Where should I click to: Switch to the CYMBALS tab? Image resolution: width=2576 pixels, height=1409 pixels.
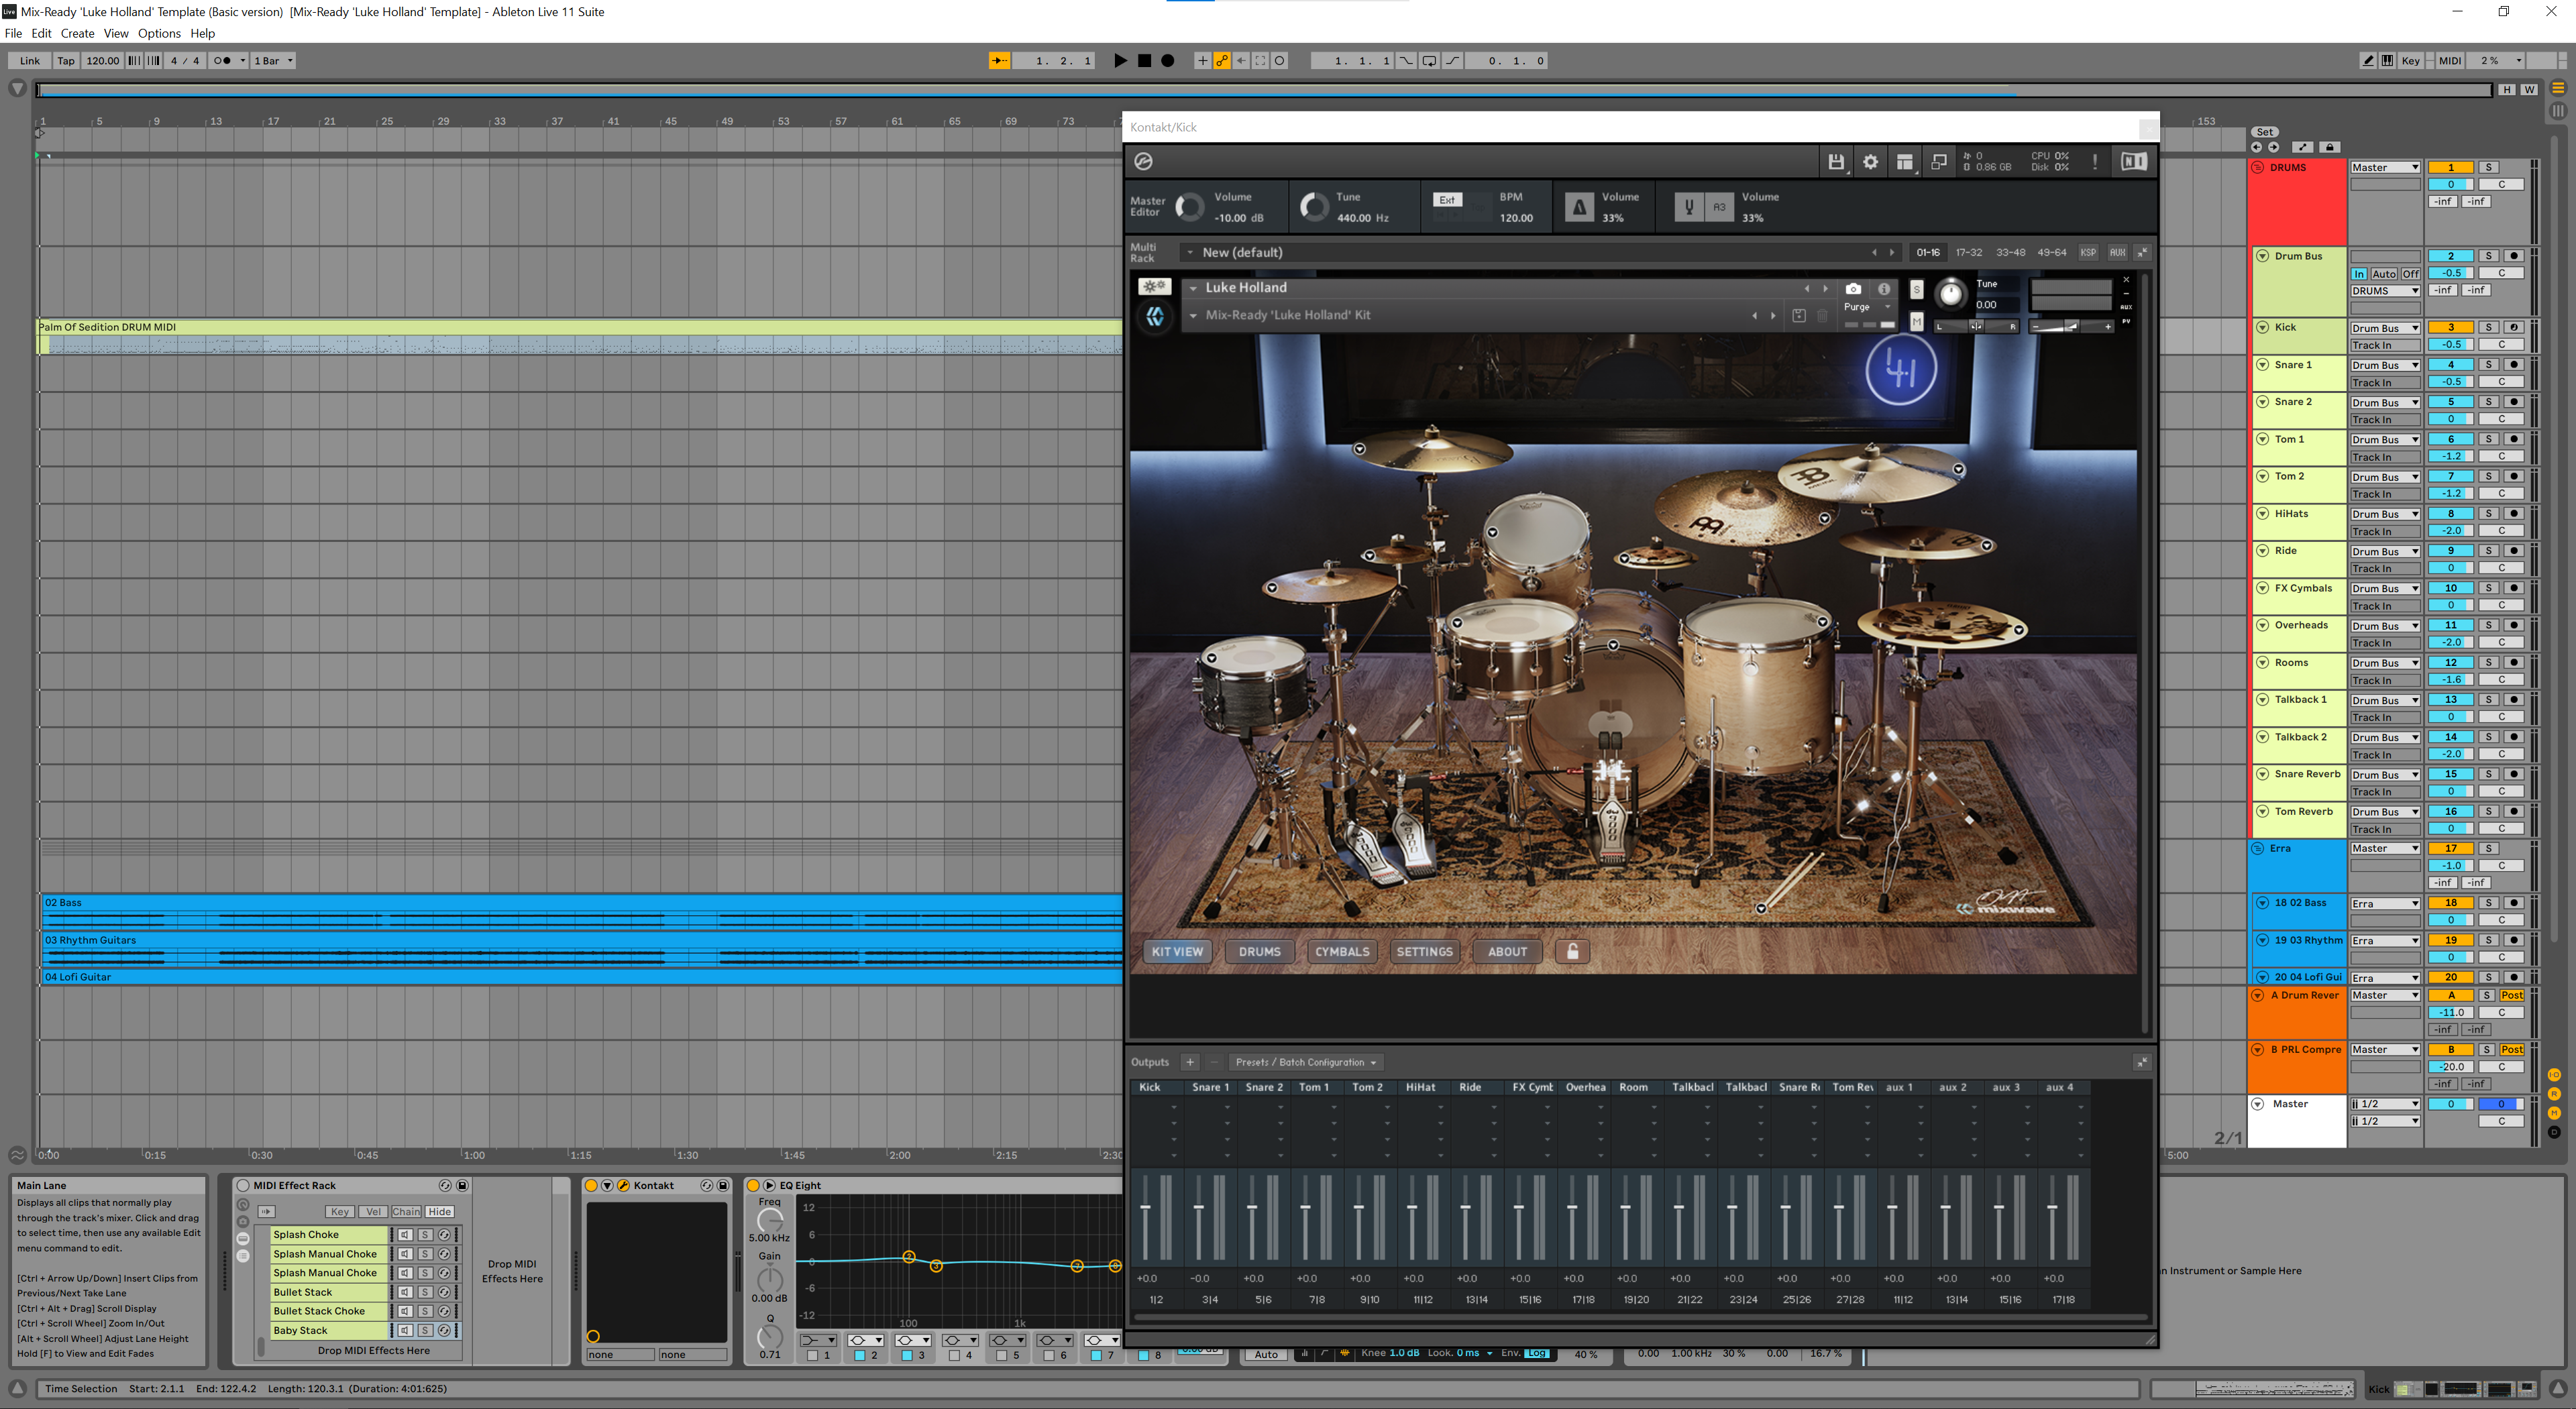tap(1342, 951)
